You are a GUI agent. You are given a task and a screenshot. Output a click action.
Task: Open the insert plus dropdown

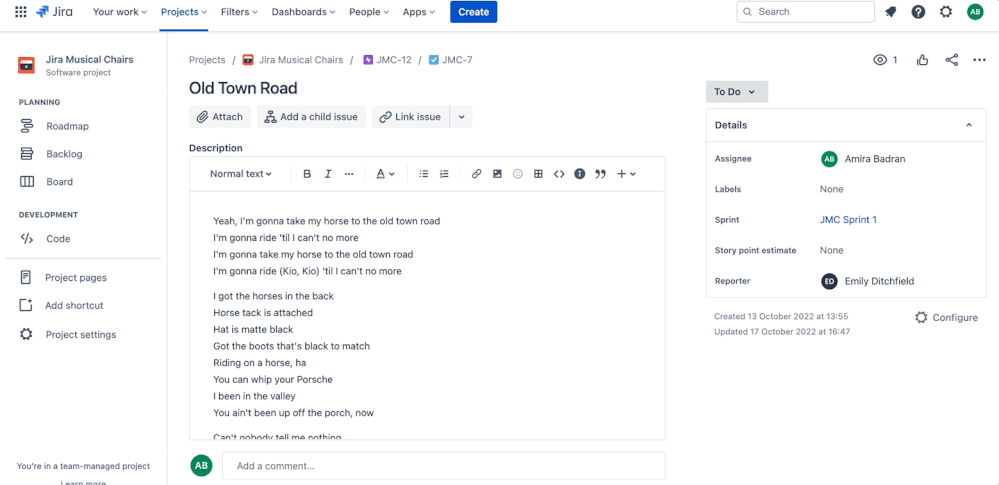[x=626, y=173]
